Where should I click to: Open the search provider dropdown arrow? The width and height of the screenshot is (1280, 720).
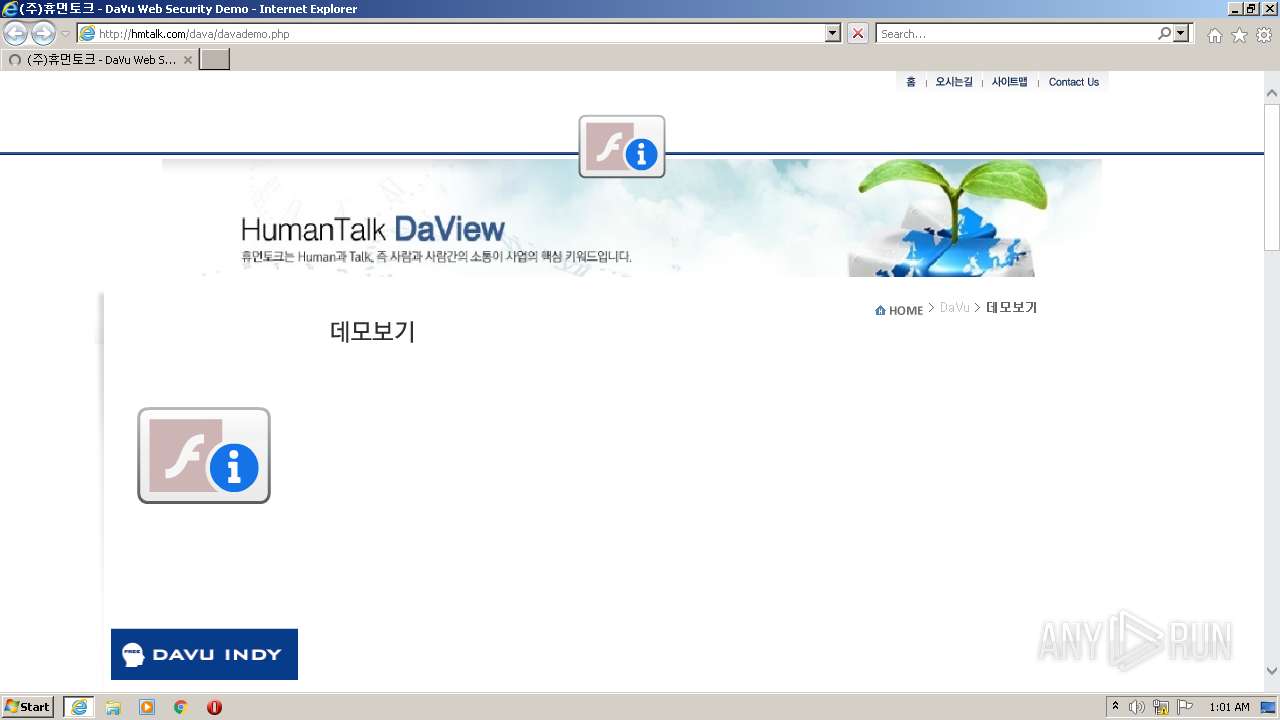tap(1182, 33)
